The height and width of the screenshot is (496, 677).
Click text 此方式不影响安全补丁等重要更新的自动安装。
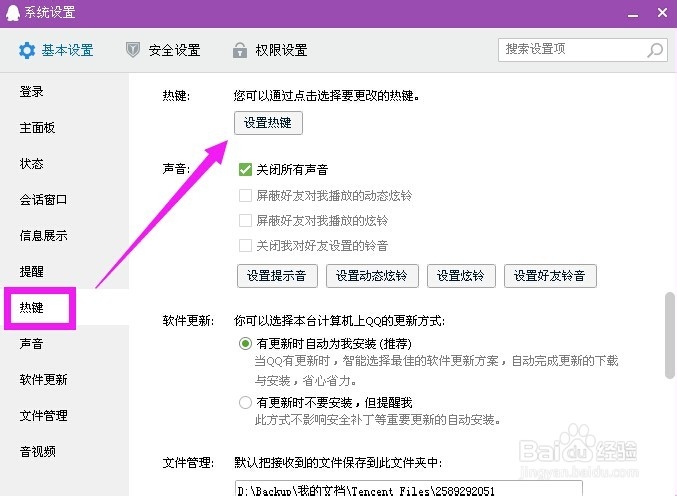coord(378,420)
